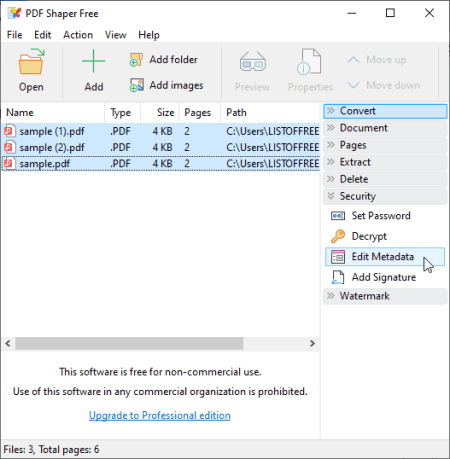This screenshot has height=459, width=450.
Task: Click the Edit Metadata icon
Action: click(x=338, y=257)
